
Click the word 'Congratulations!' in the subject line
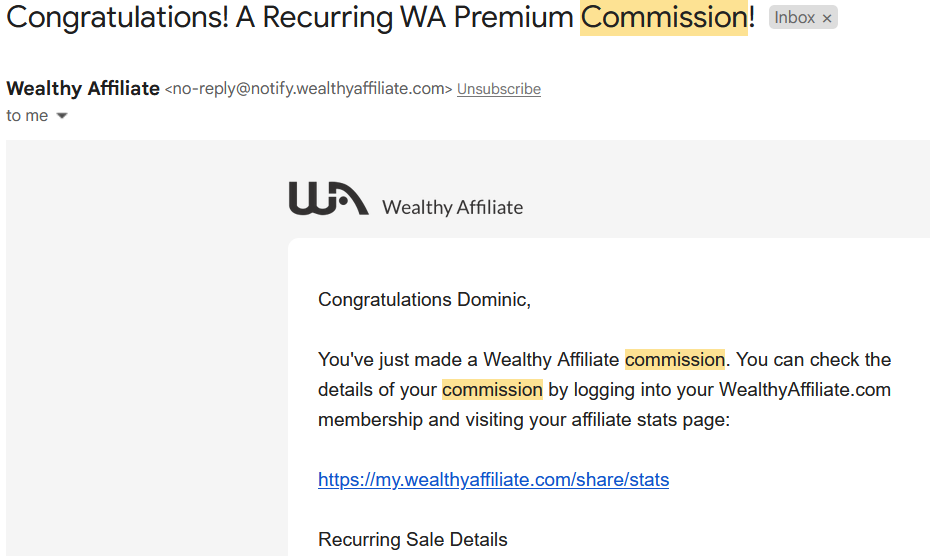coord(117,17)
